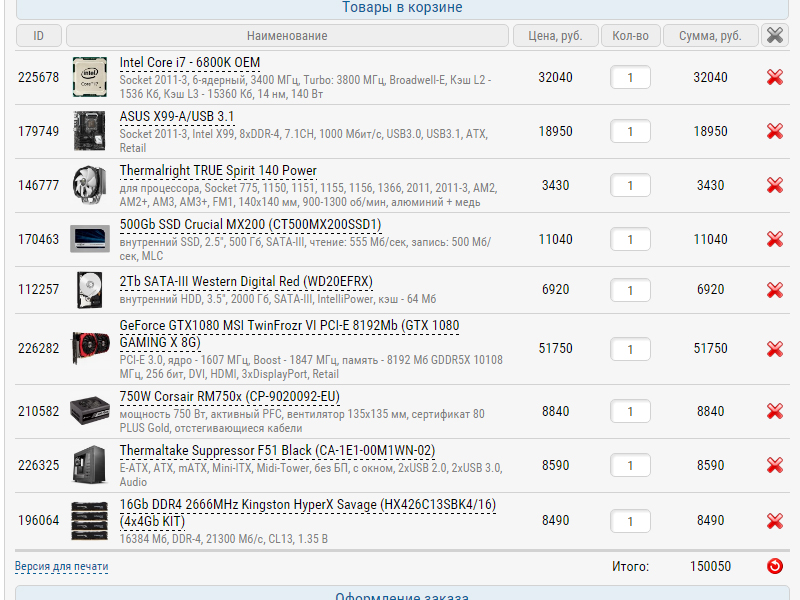Image resolution: width=800 pixels, height=600 pixels.
Task: Select product ID 210582
Action: pyautogui.click(x=38, y=411)
